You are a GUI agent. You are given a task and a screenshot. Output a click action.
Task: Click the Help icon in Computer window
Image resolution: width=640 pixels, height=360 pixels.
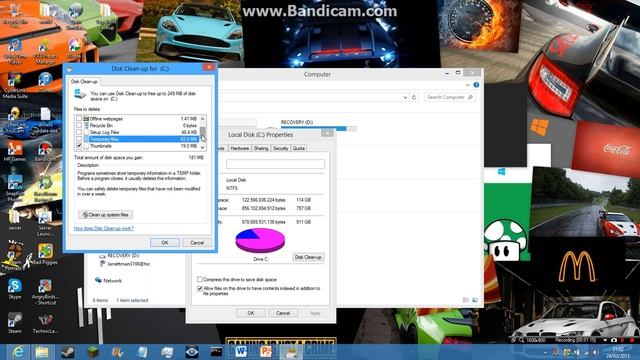[476, 85]
